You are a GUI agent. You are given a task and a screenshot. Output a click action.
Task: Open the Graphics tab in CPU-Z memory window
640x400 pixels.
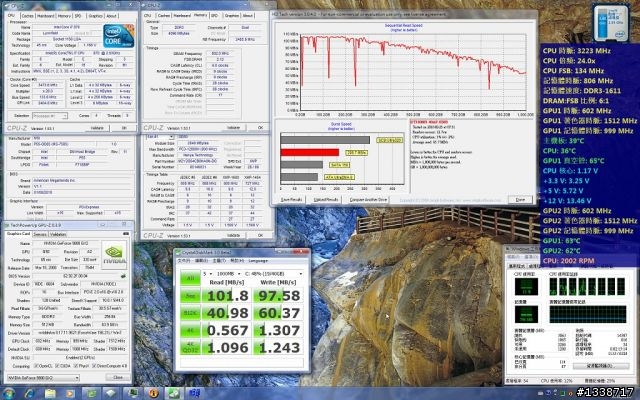[231, 16]
